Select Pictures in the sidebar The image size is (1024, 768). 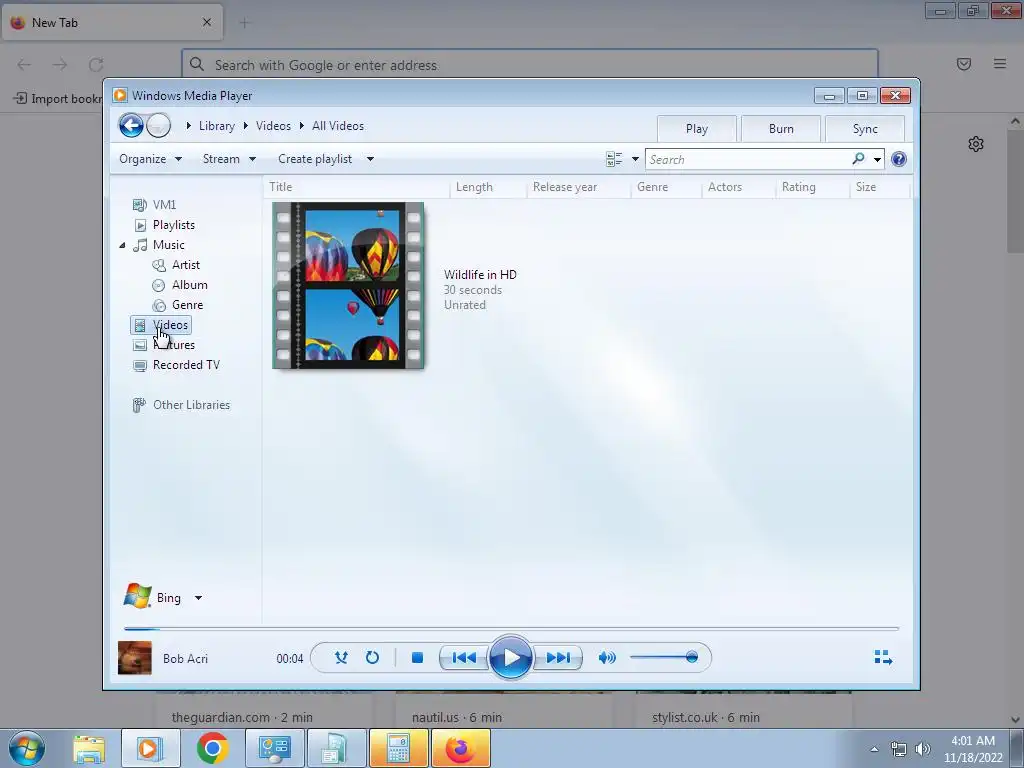click(x=174, y=345)
